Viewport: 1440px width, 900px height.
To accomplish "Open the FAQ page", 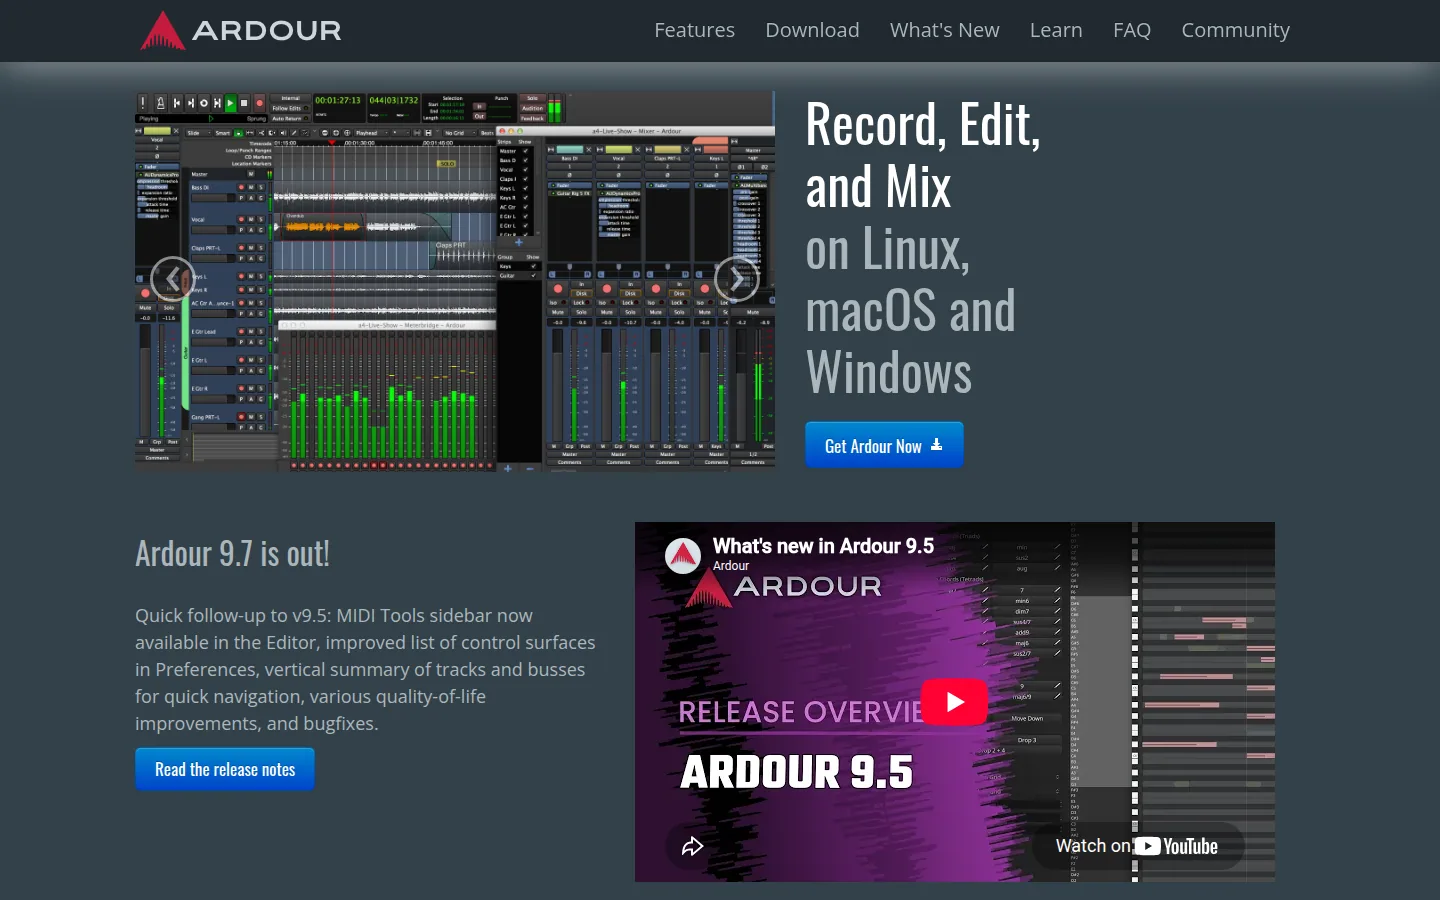I will [1132, 30].
